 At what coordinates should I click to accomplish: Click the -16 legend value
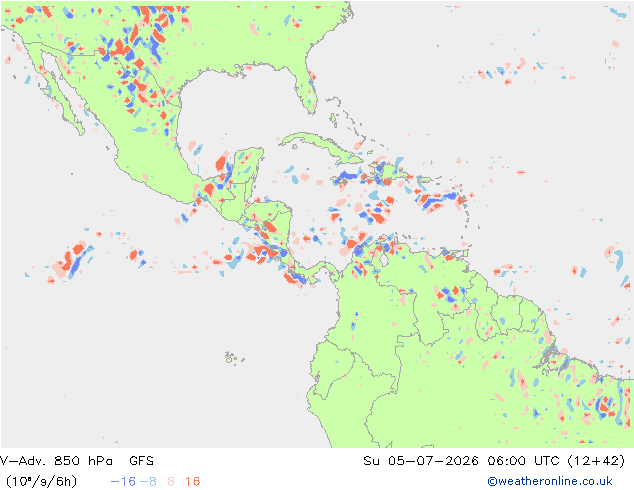click(123, 482)
